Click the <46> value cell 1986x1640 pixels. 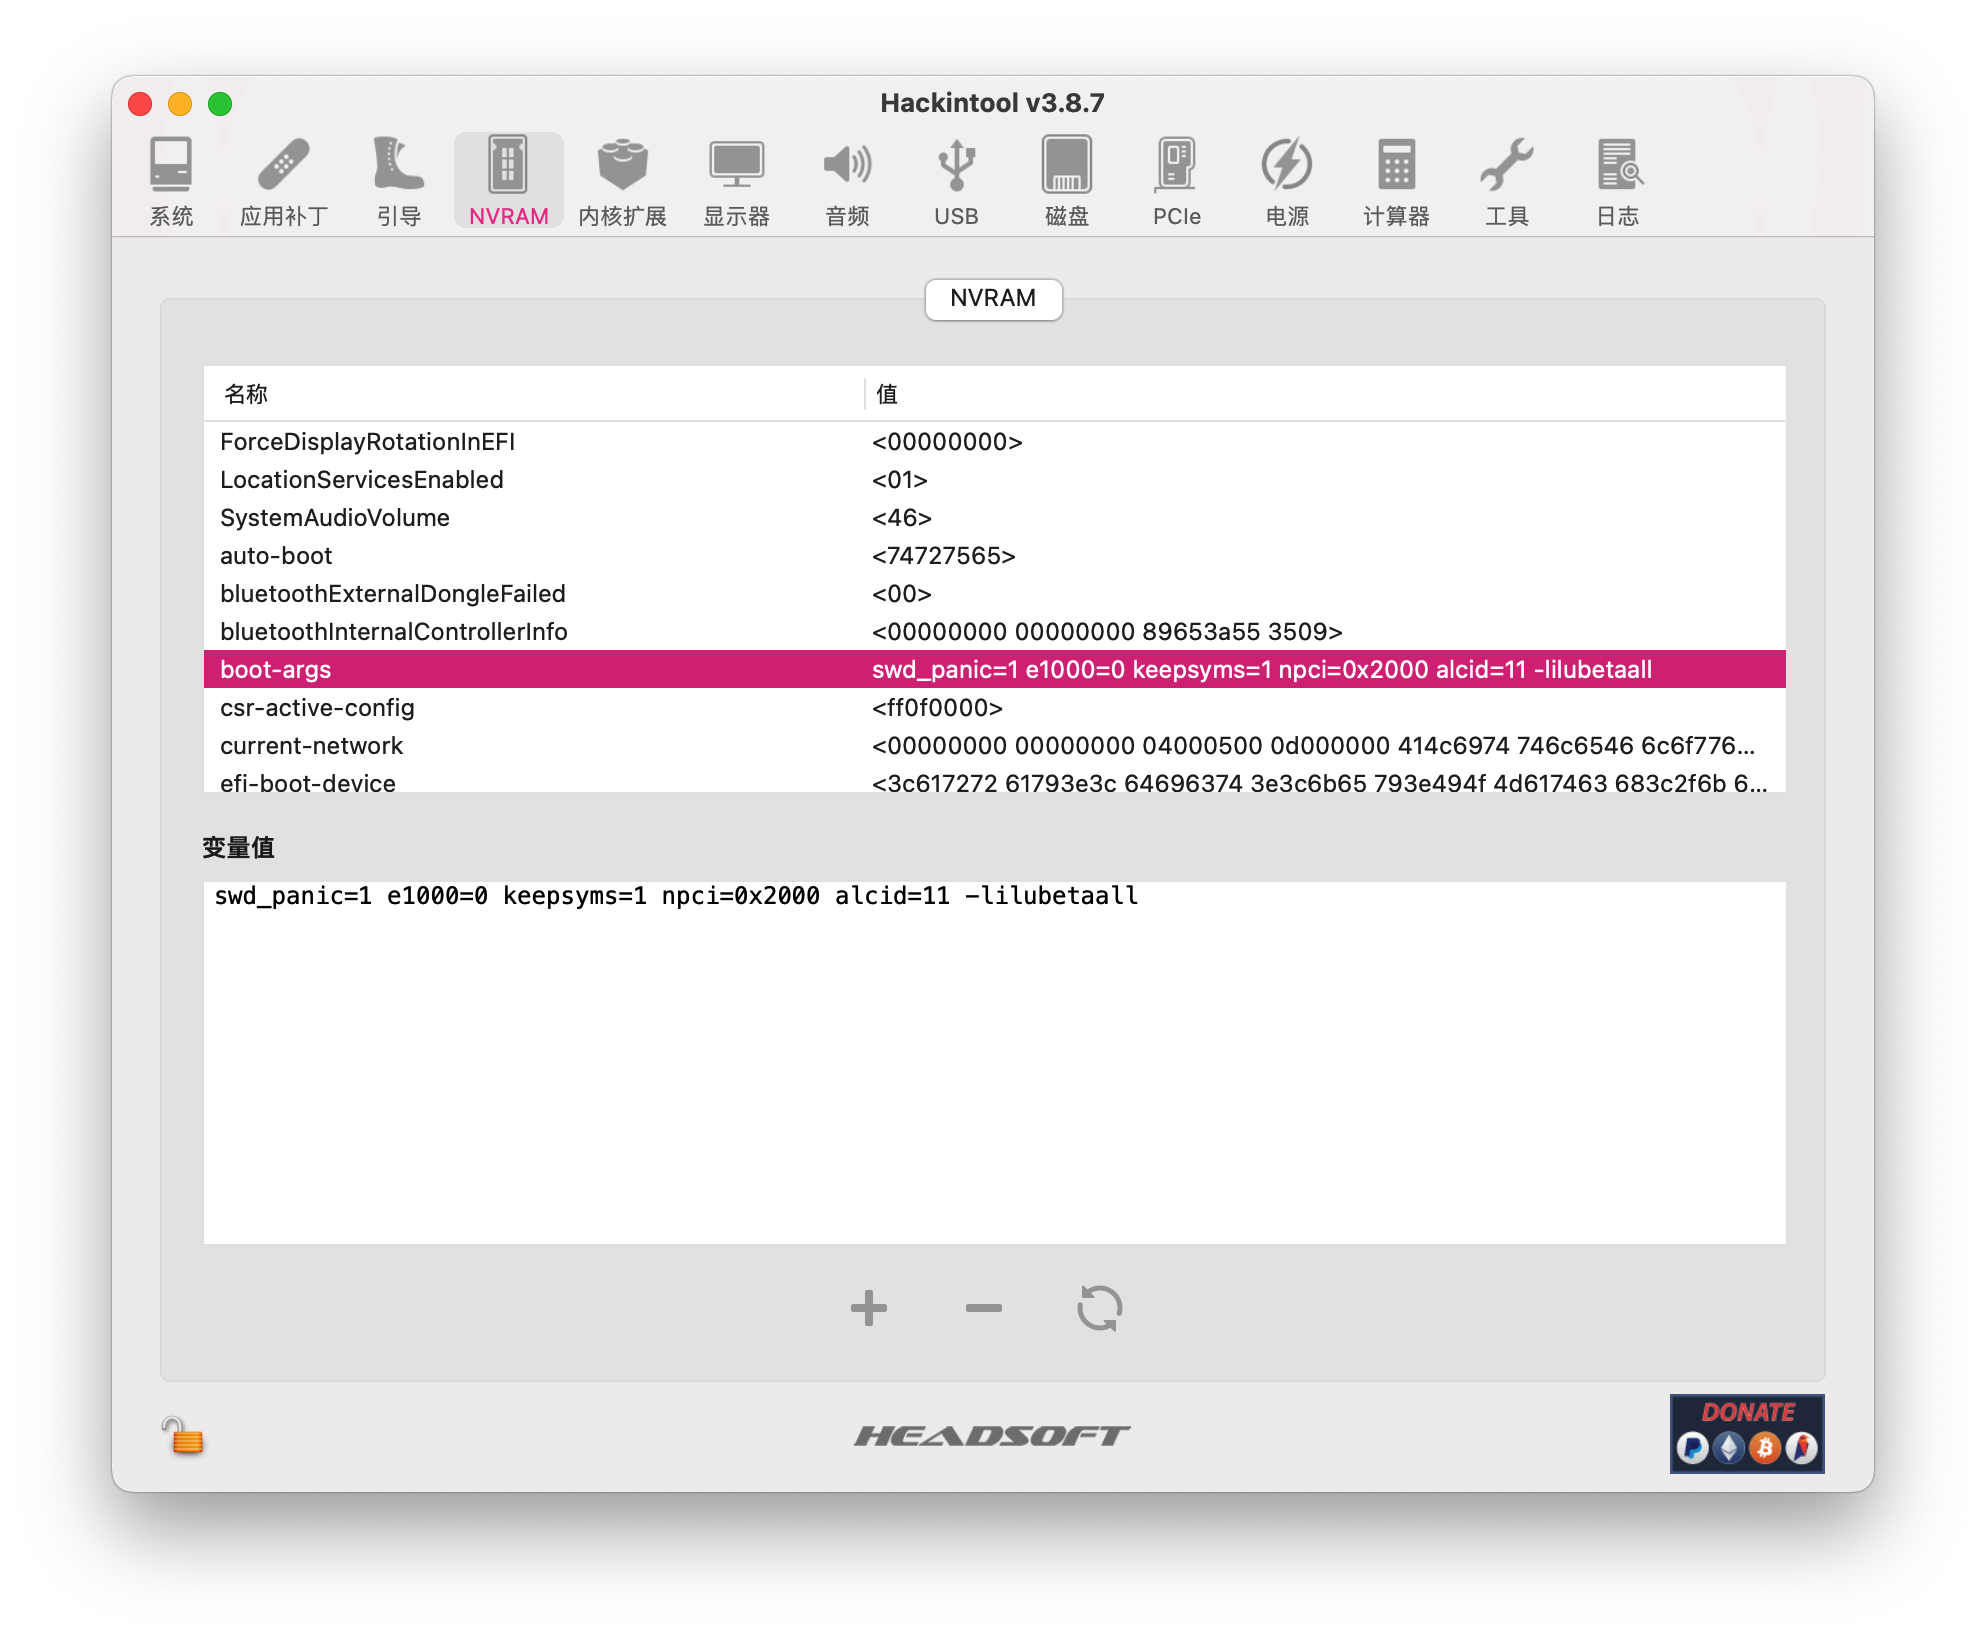click(902, 518)
